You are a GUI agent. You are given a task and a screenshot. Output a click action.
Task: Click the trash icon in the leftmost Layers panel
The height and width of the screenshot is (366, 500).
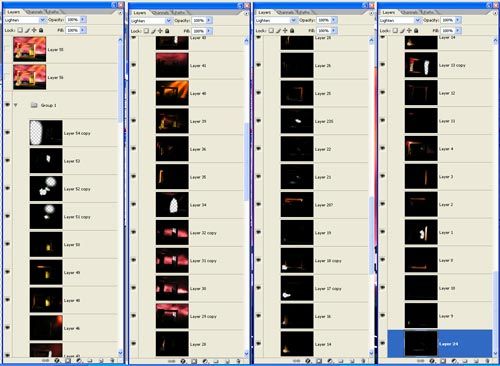tap(112, 361)
